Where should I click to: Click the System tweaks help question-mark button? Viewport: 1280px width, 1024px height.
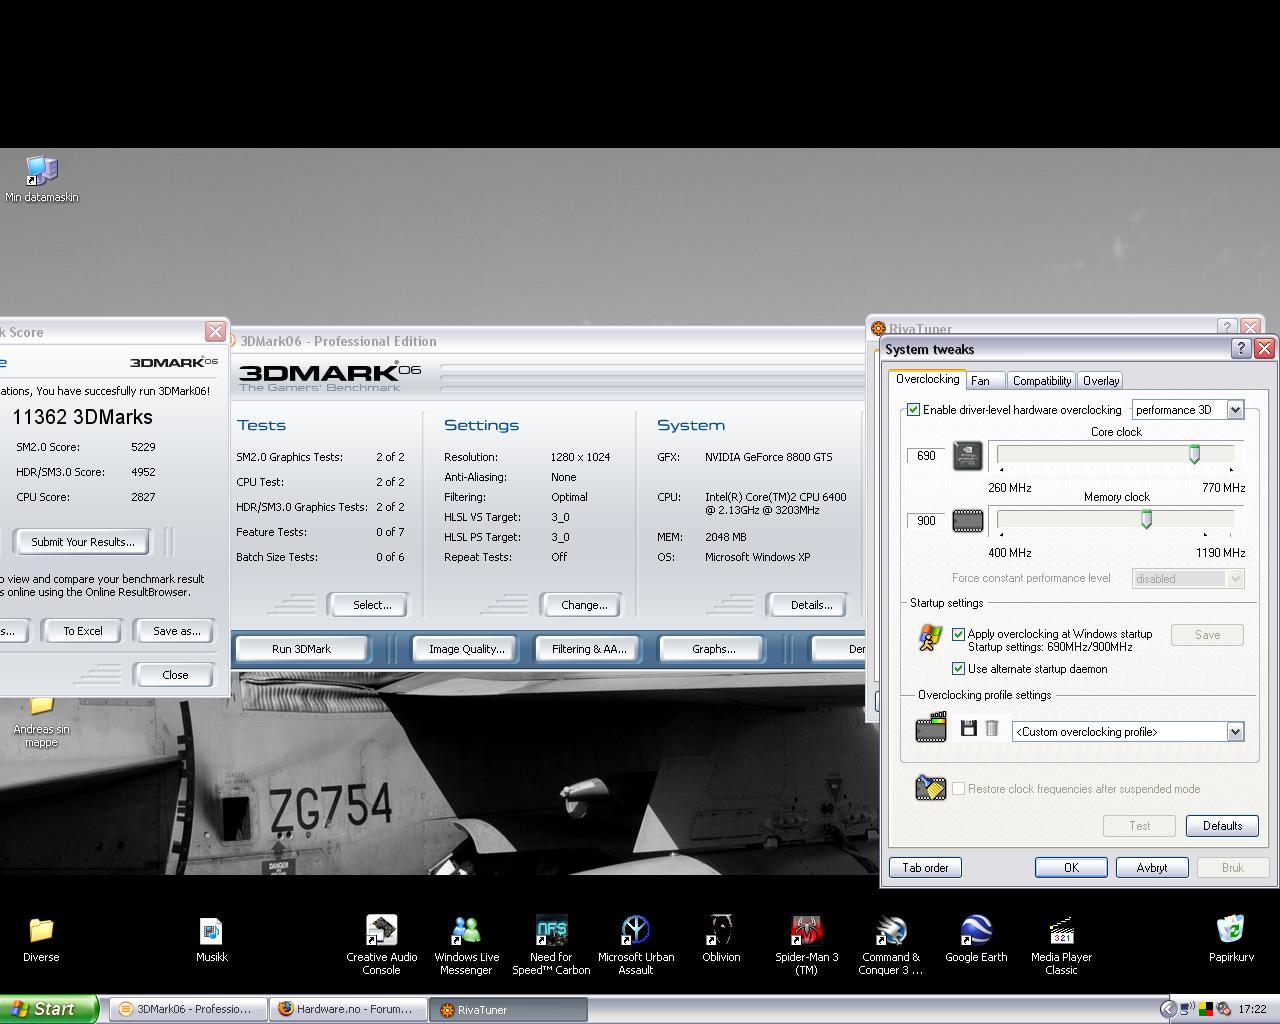tap(1241, 348)
